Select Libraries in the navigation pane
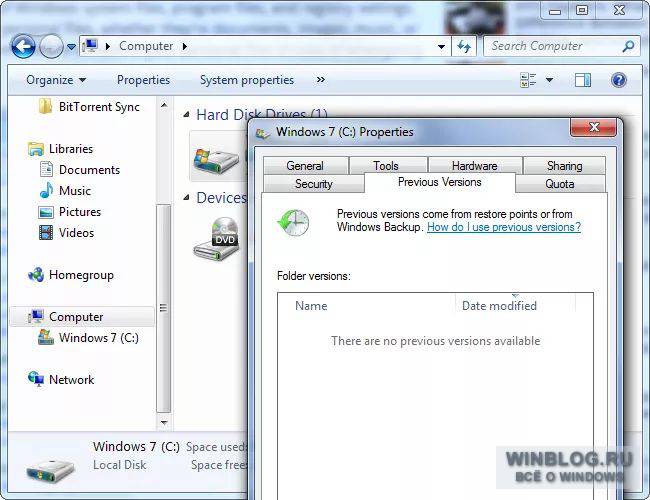 point(61,149)
